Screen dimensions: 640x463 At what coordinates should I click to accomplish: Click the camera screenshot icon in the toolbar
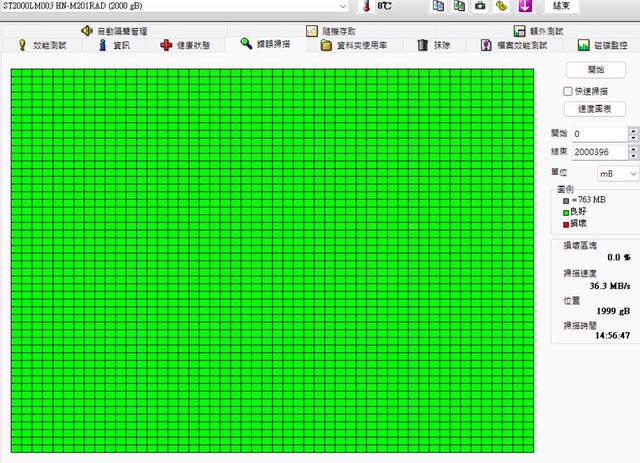(x=480, y=6)
